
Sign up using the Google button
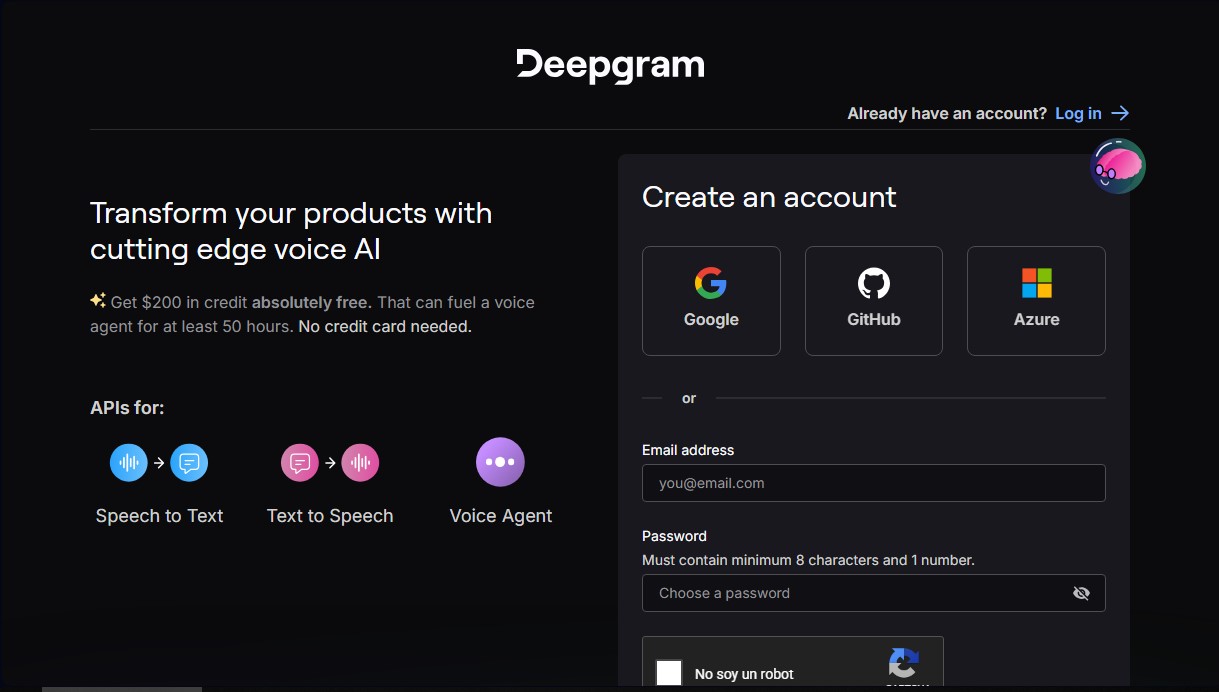pyautogui.click(x=711, y=300)
